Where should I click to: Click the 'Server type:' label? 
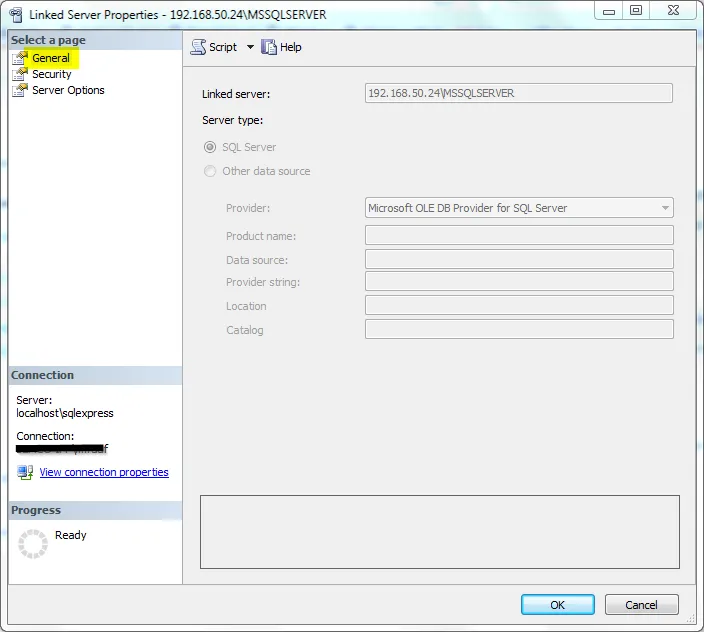[x=233, y=120]
